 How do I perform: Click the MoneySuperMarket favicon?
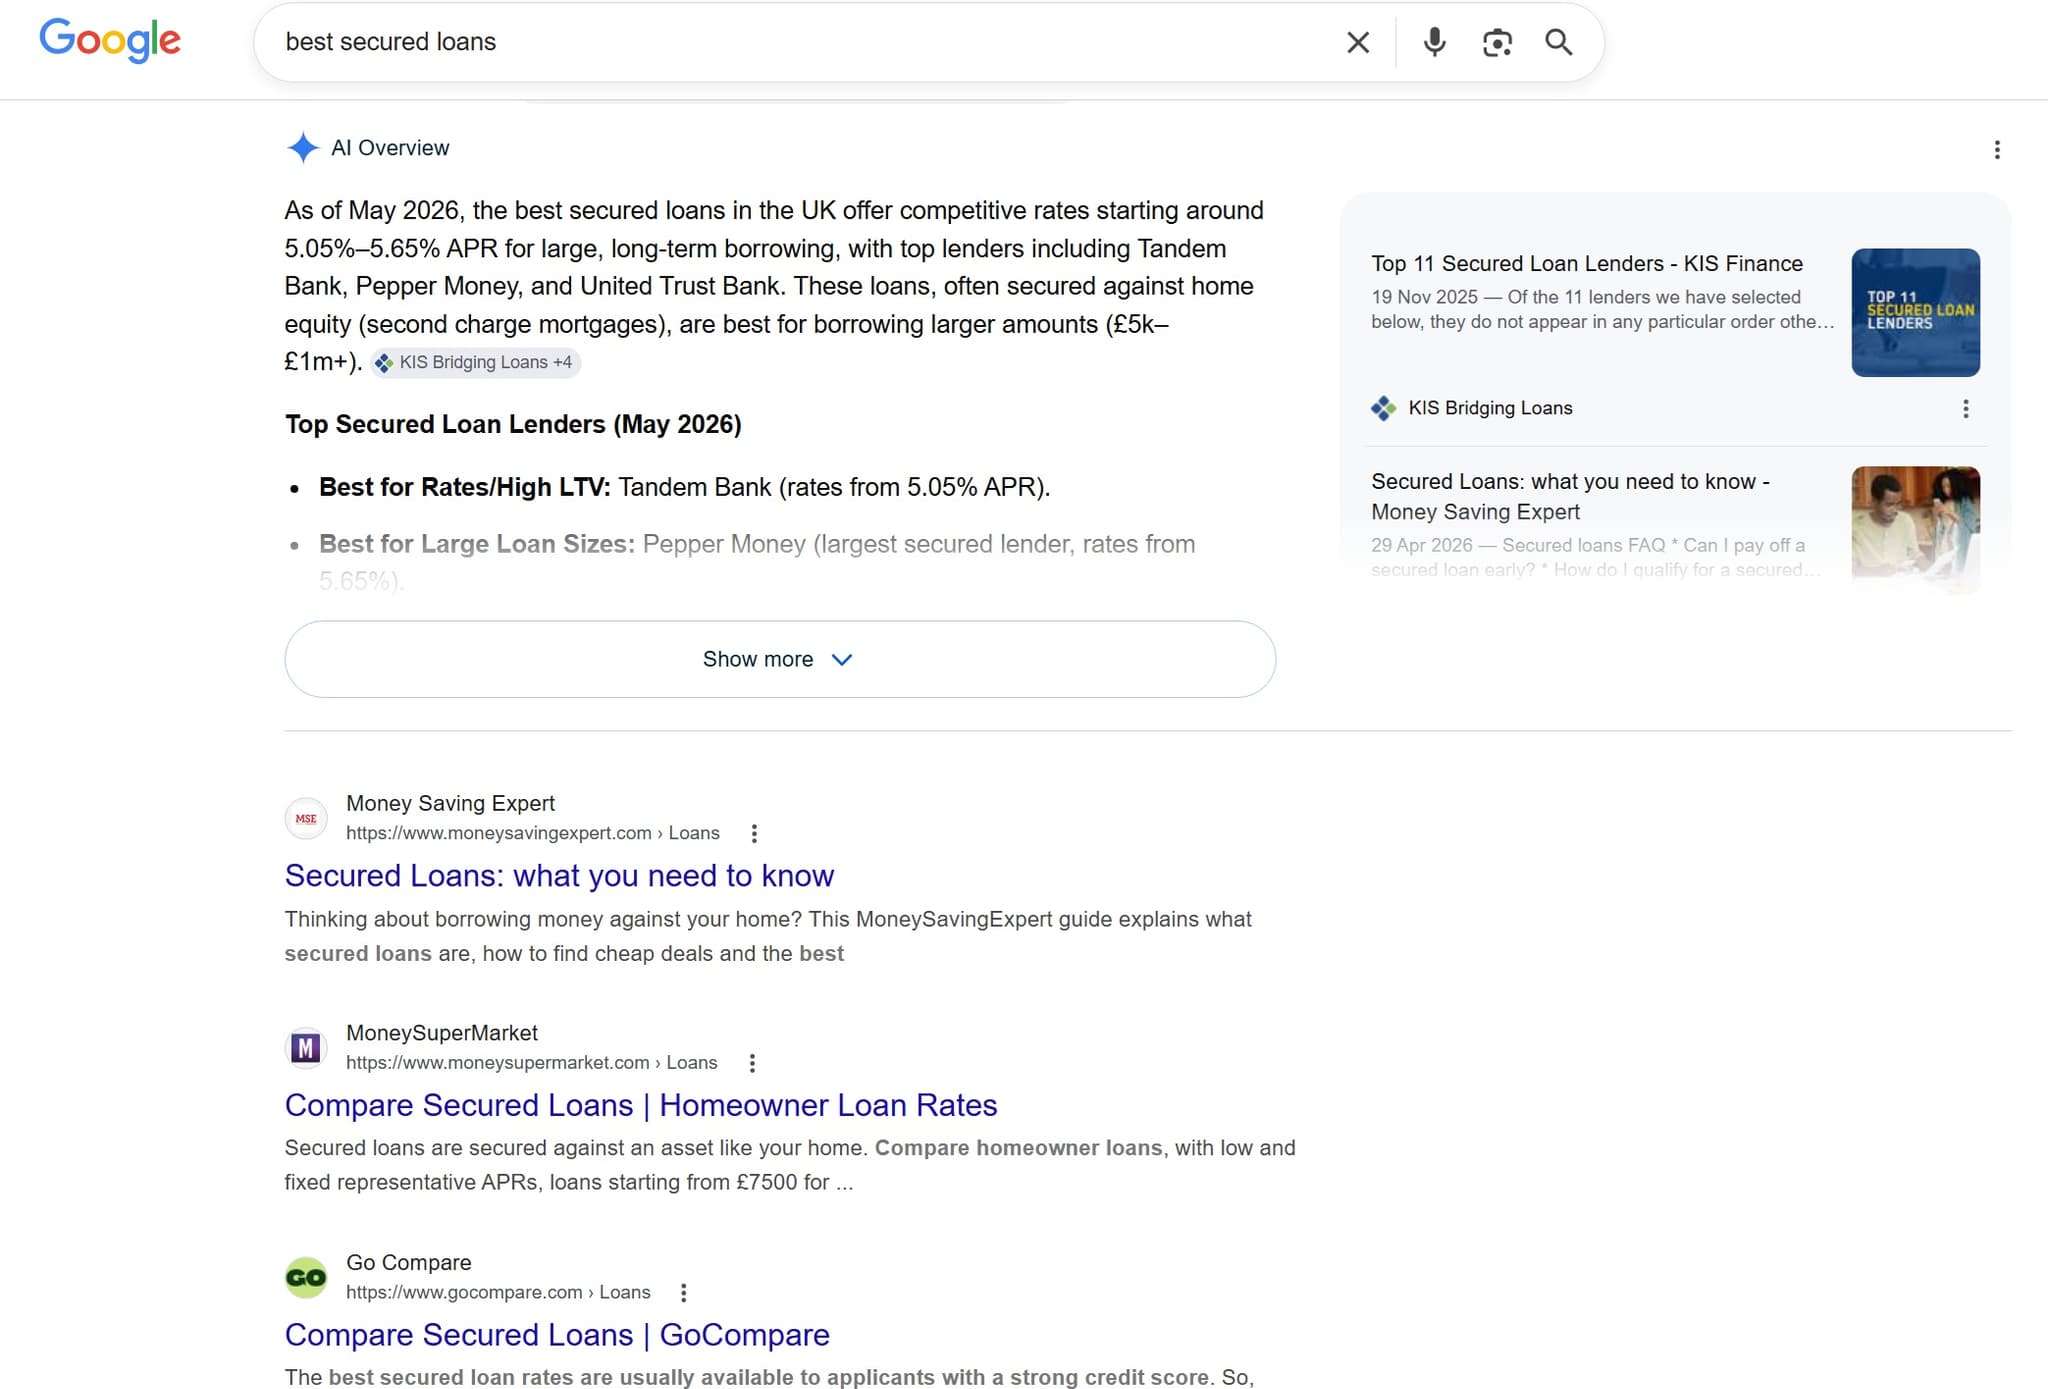(306, 1047)
